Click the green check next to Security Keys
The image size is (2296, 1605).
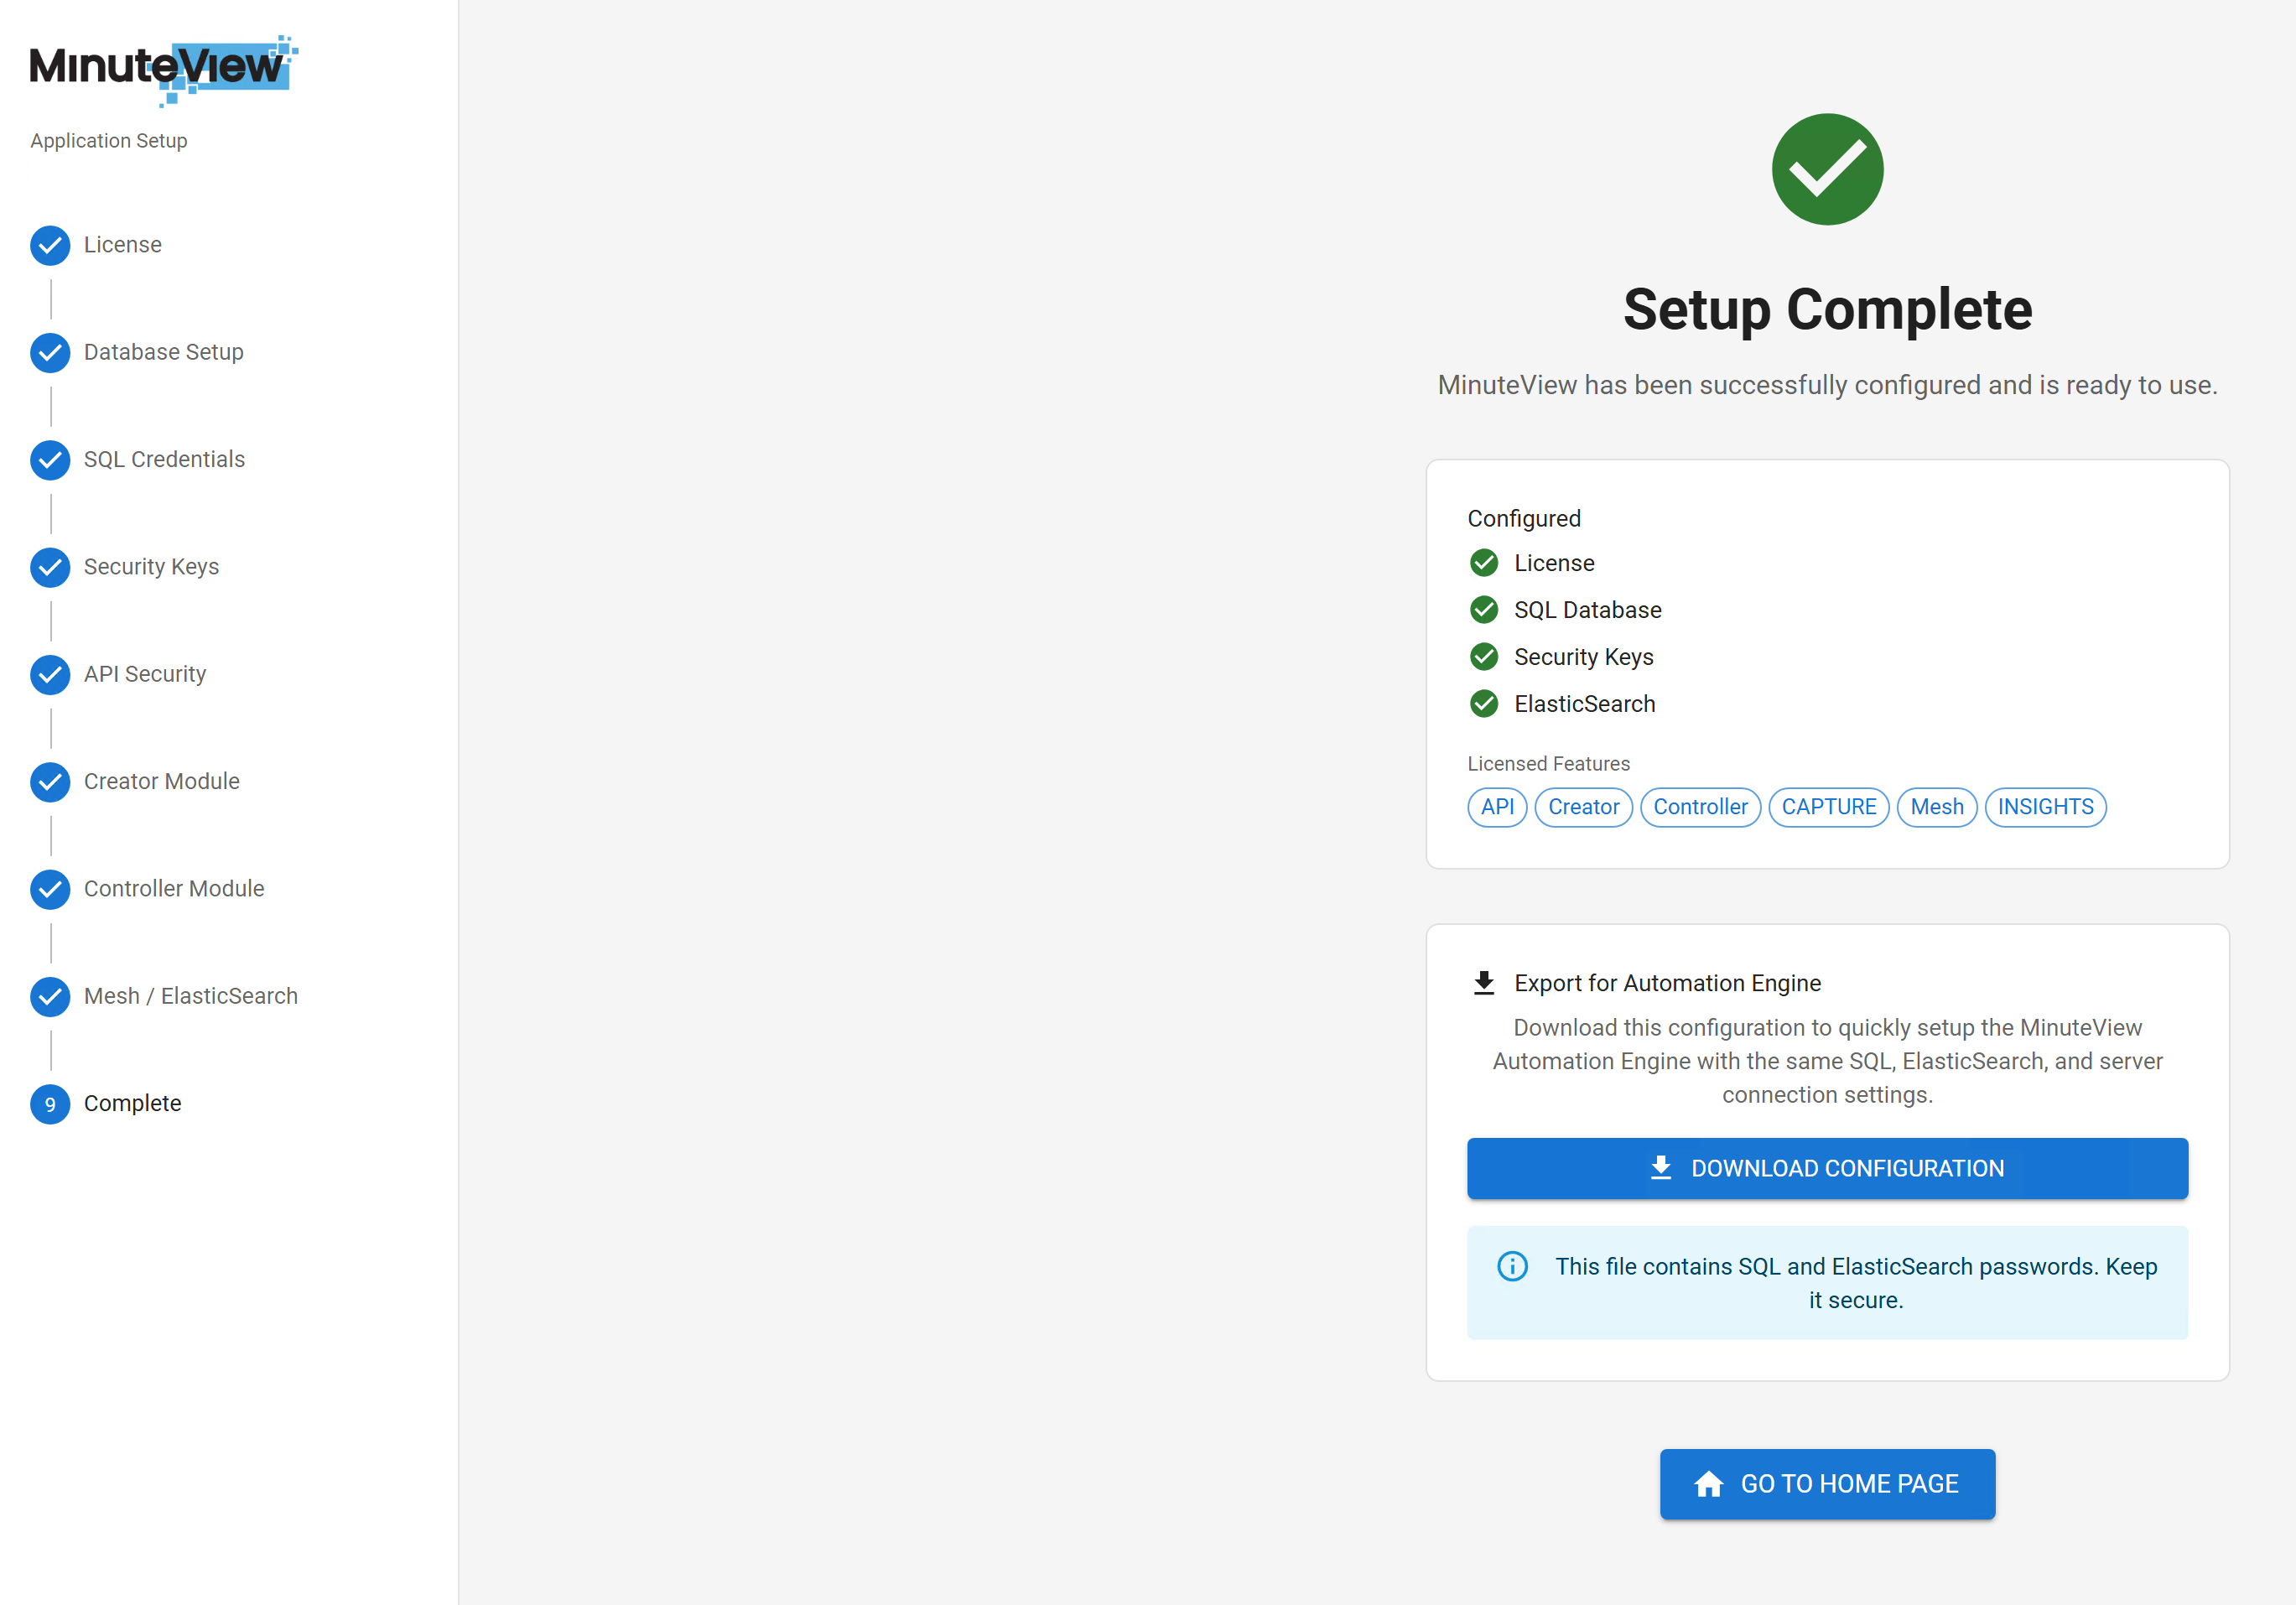[1484, 656]
